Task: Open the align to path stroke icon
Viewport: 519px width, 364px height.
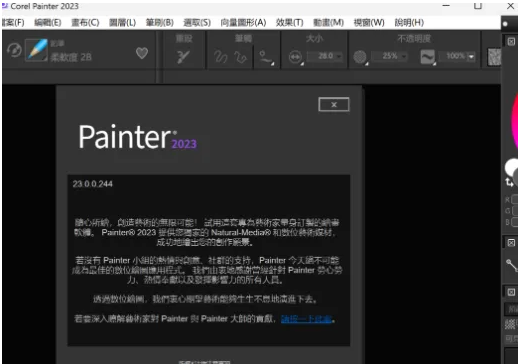Action: point(266,57)
